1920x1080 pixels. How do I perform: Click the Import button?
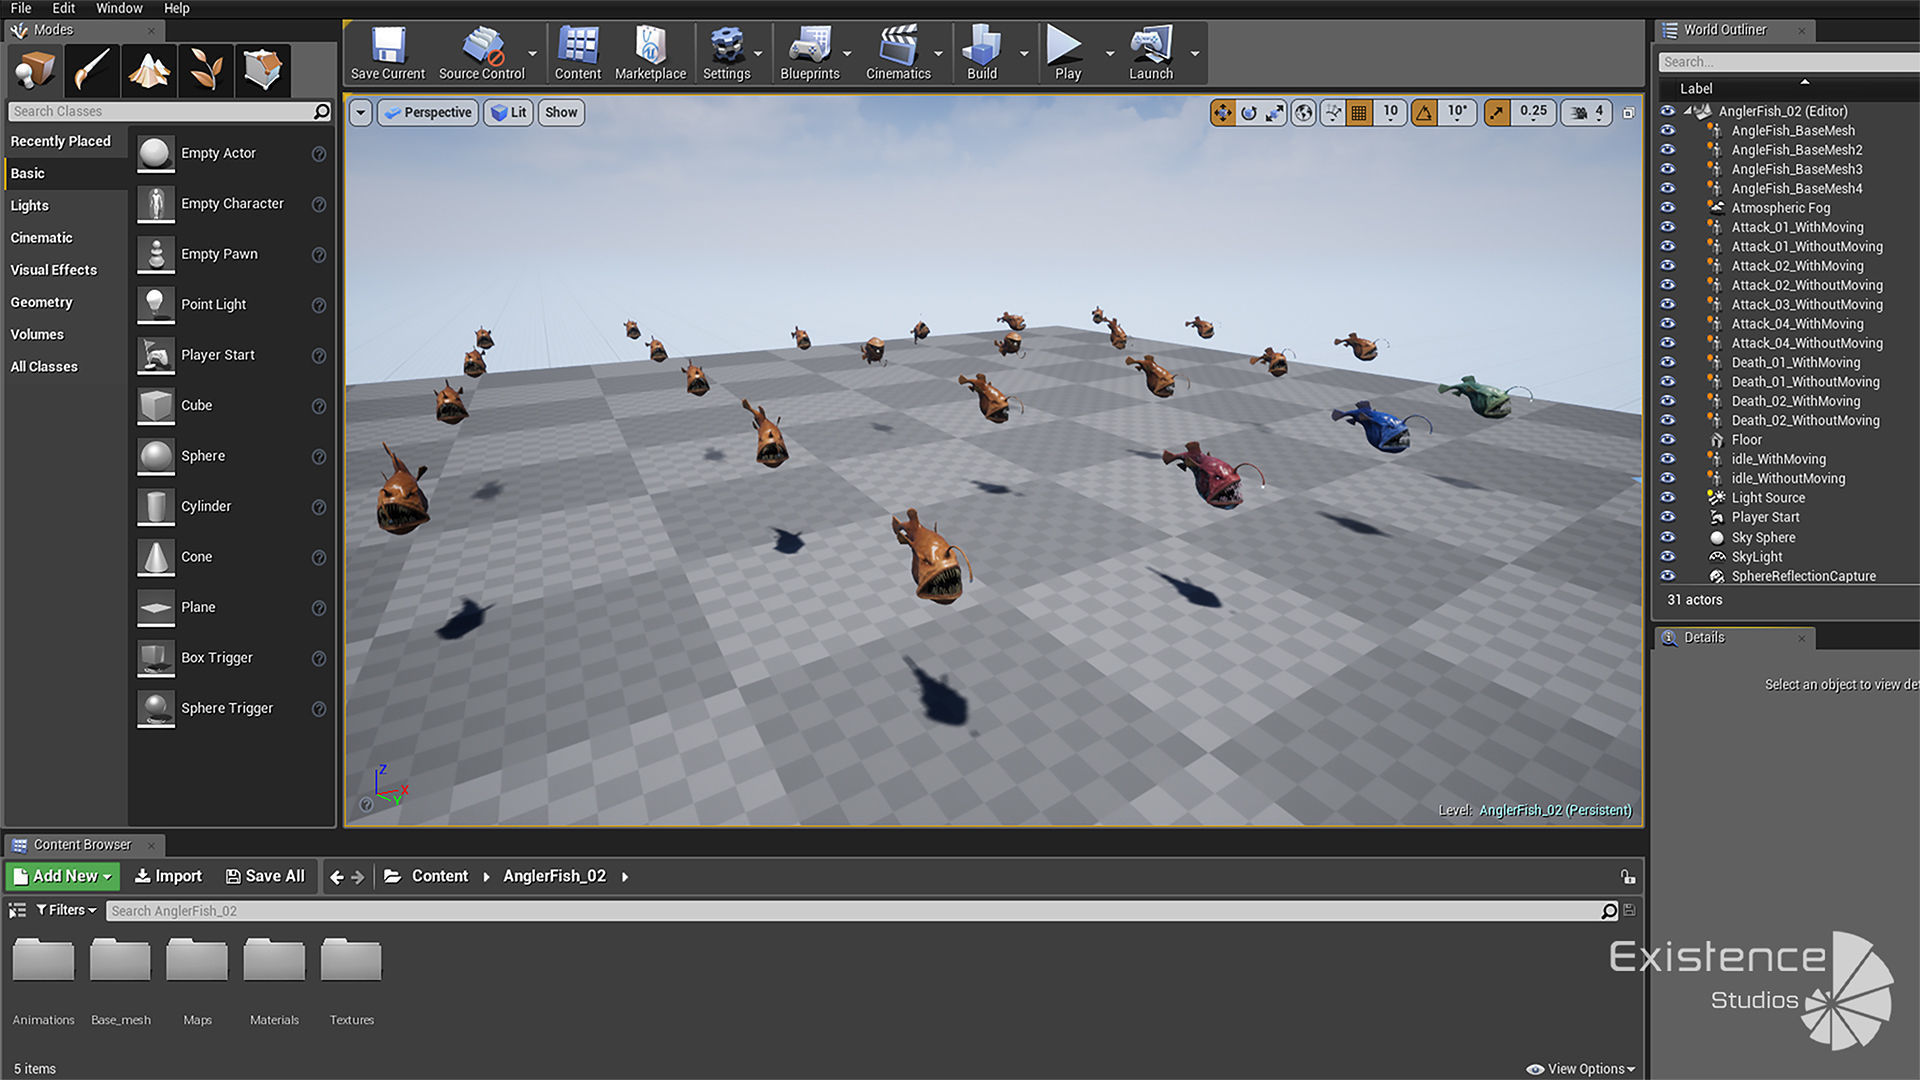coord(168,876)
